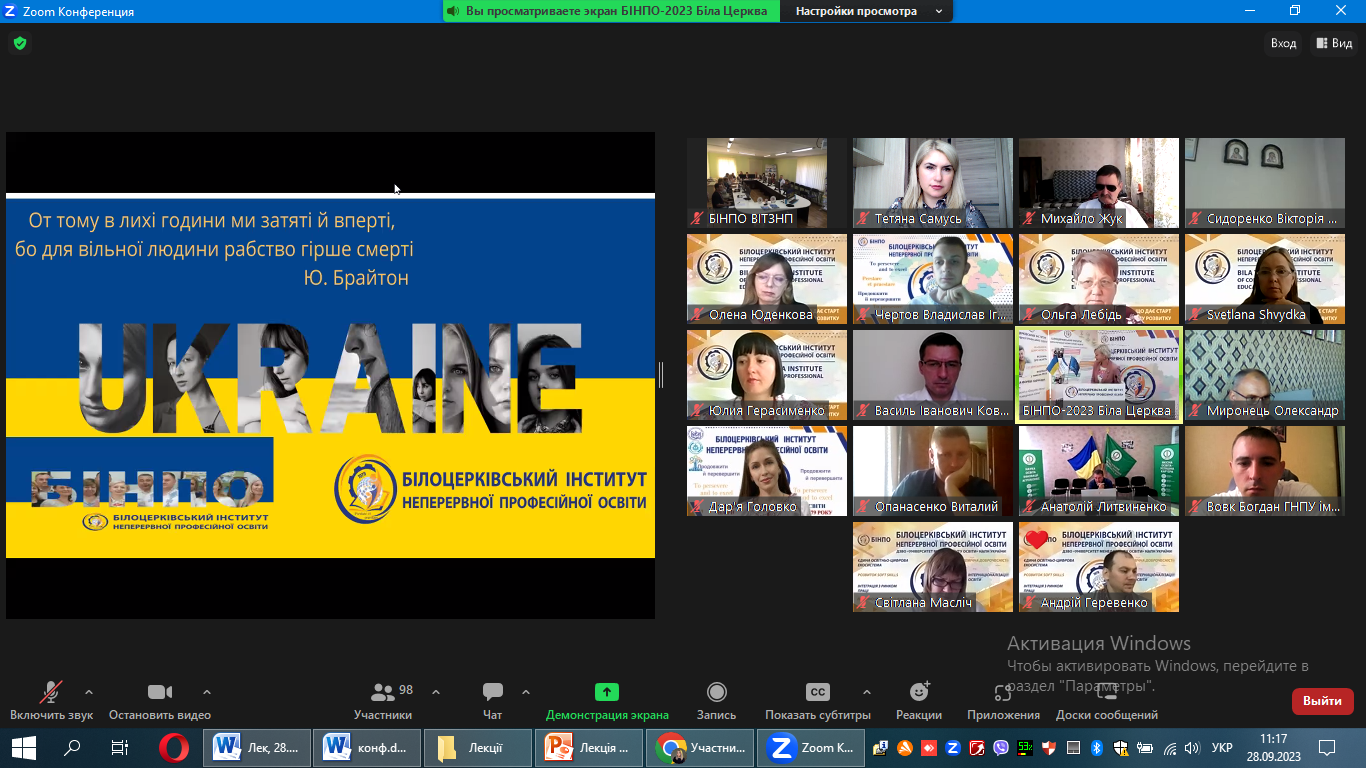
Task: Switch to the PowerPoint Лекція taskbar window
Action: click(590, 747)
